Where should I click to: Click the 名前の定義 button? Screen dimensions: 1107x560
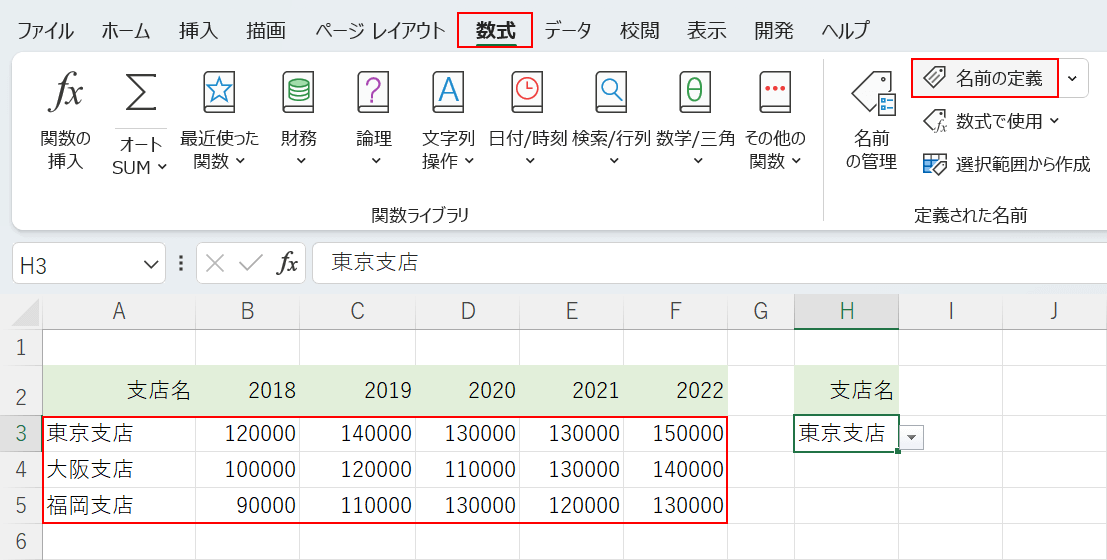click(985, 78)
